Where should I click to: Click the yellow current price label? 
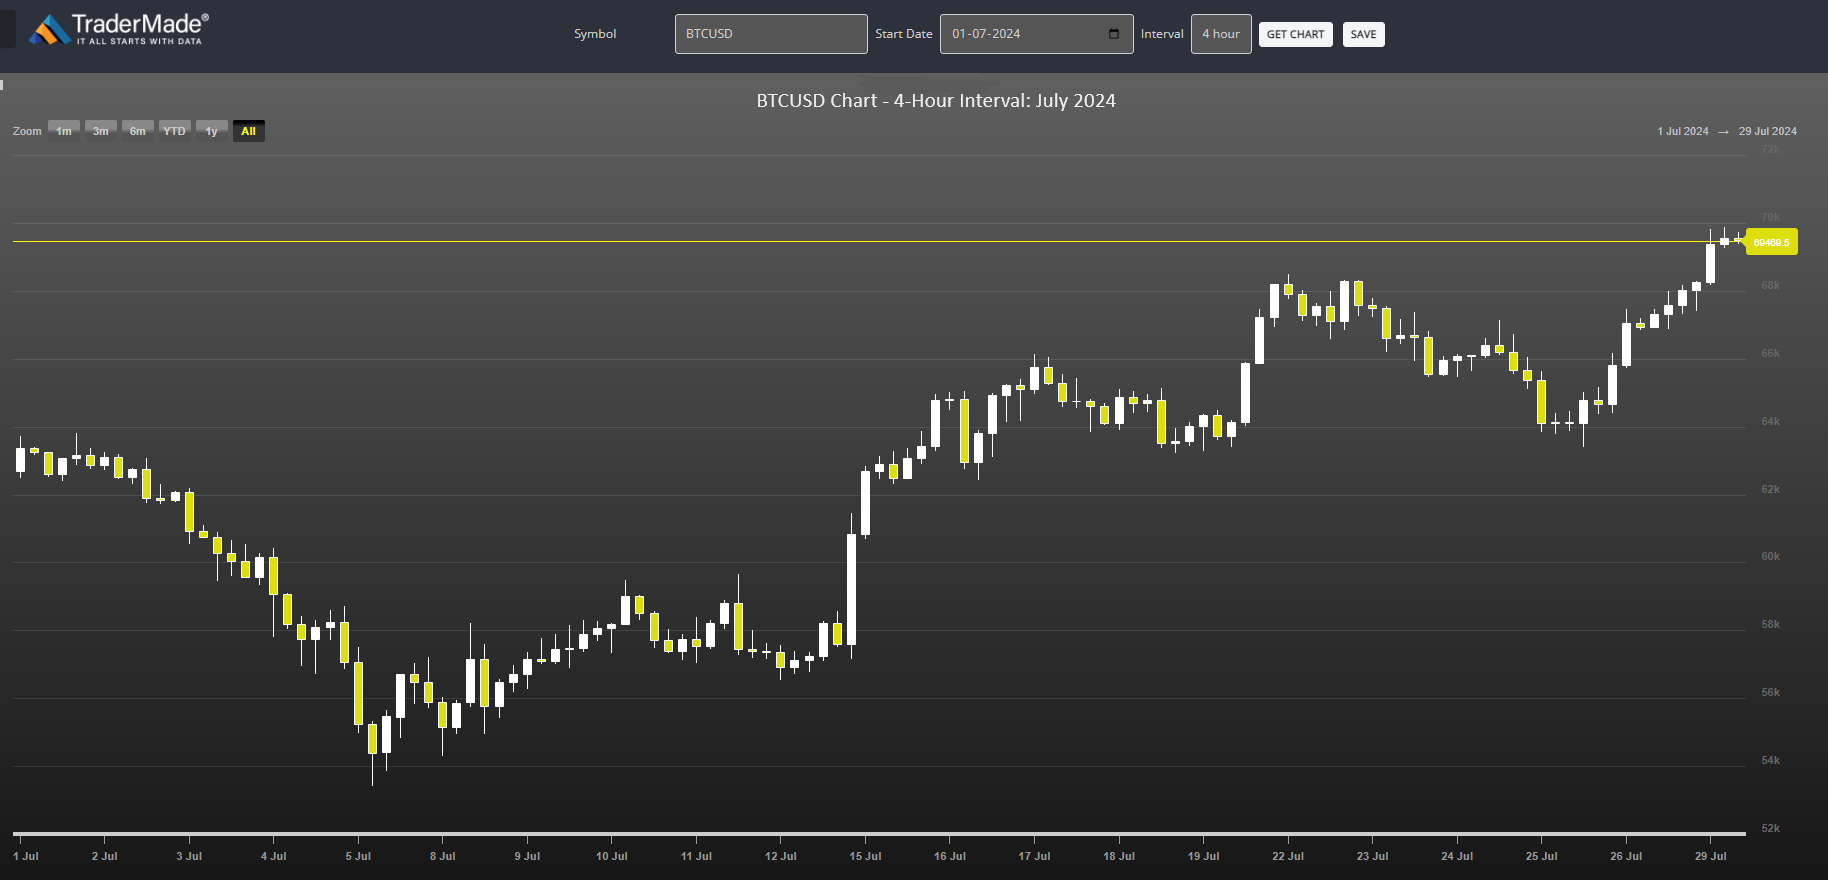1771,242
